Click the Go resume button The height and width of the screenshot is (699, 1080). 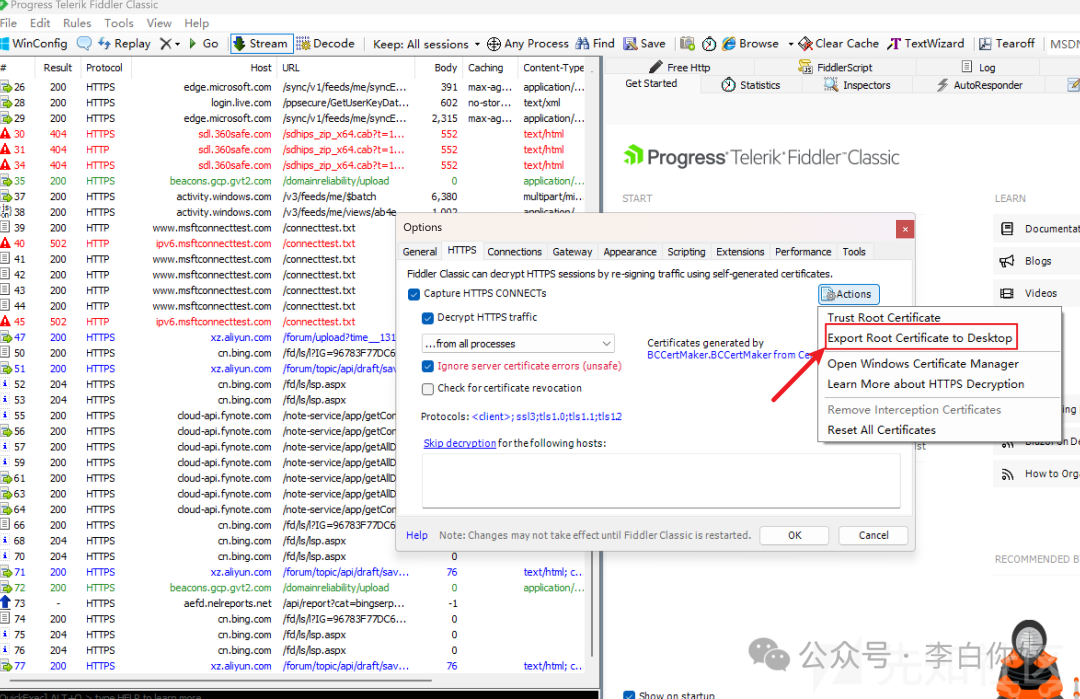click(x=203, y=43)
